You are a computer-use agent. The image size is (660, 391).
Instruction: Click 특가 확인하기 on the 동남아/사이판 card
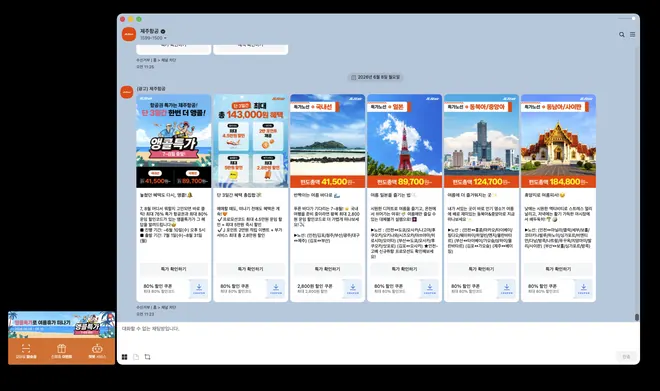click(x=559, y=269)
